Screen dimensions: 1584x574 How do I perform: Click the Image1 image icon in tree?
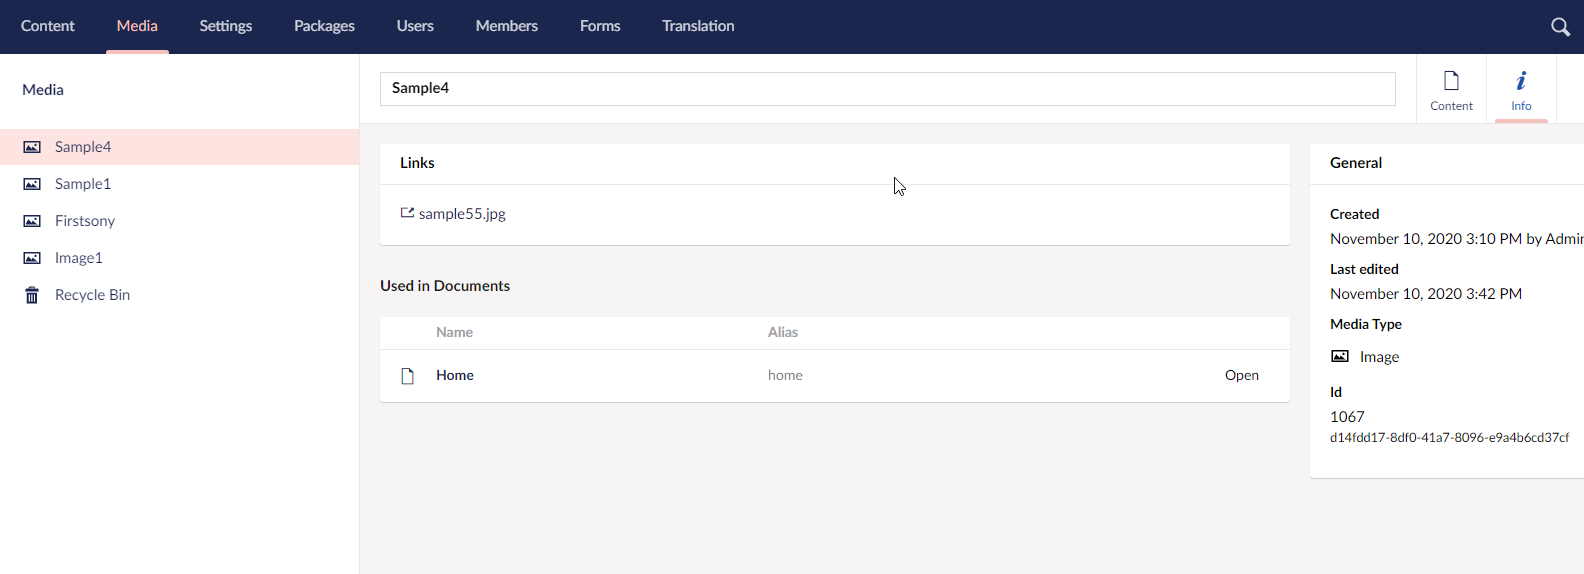click(x=32, y=258)
